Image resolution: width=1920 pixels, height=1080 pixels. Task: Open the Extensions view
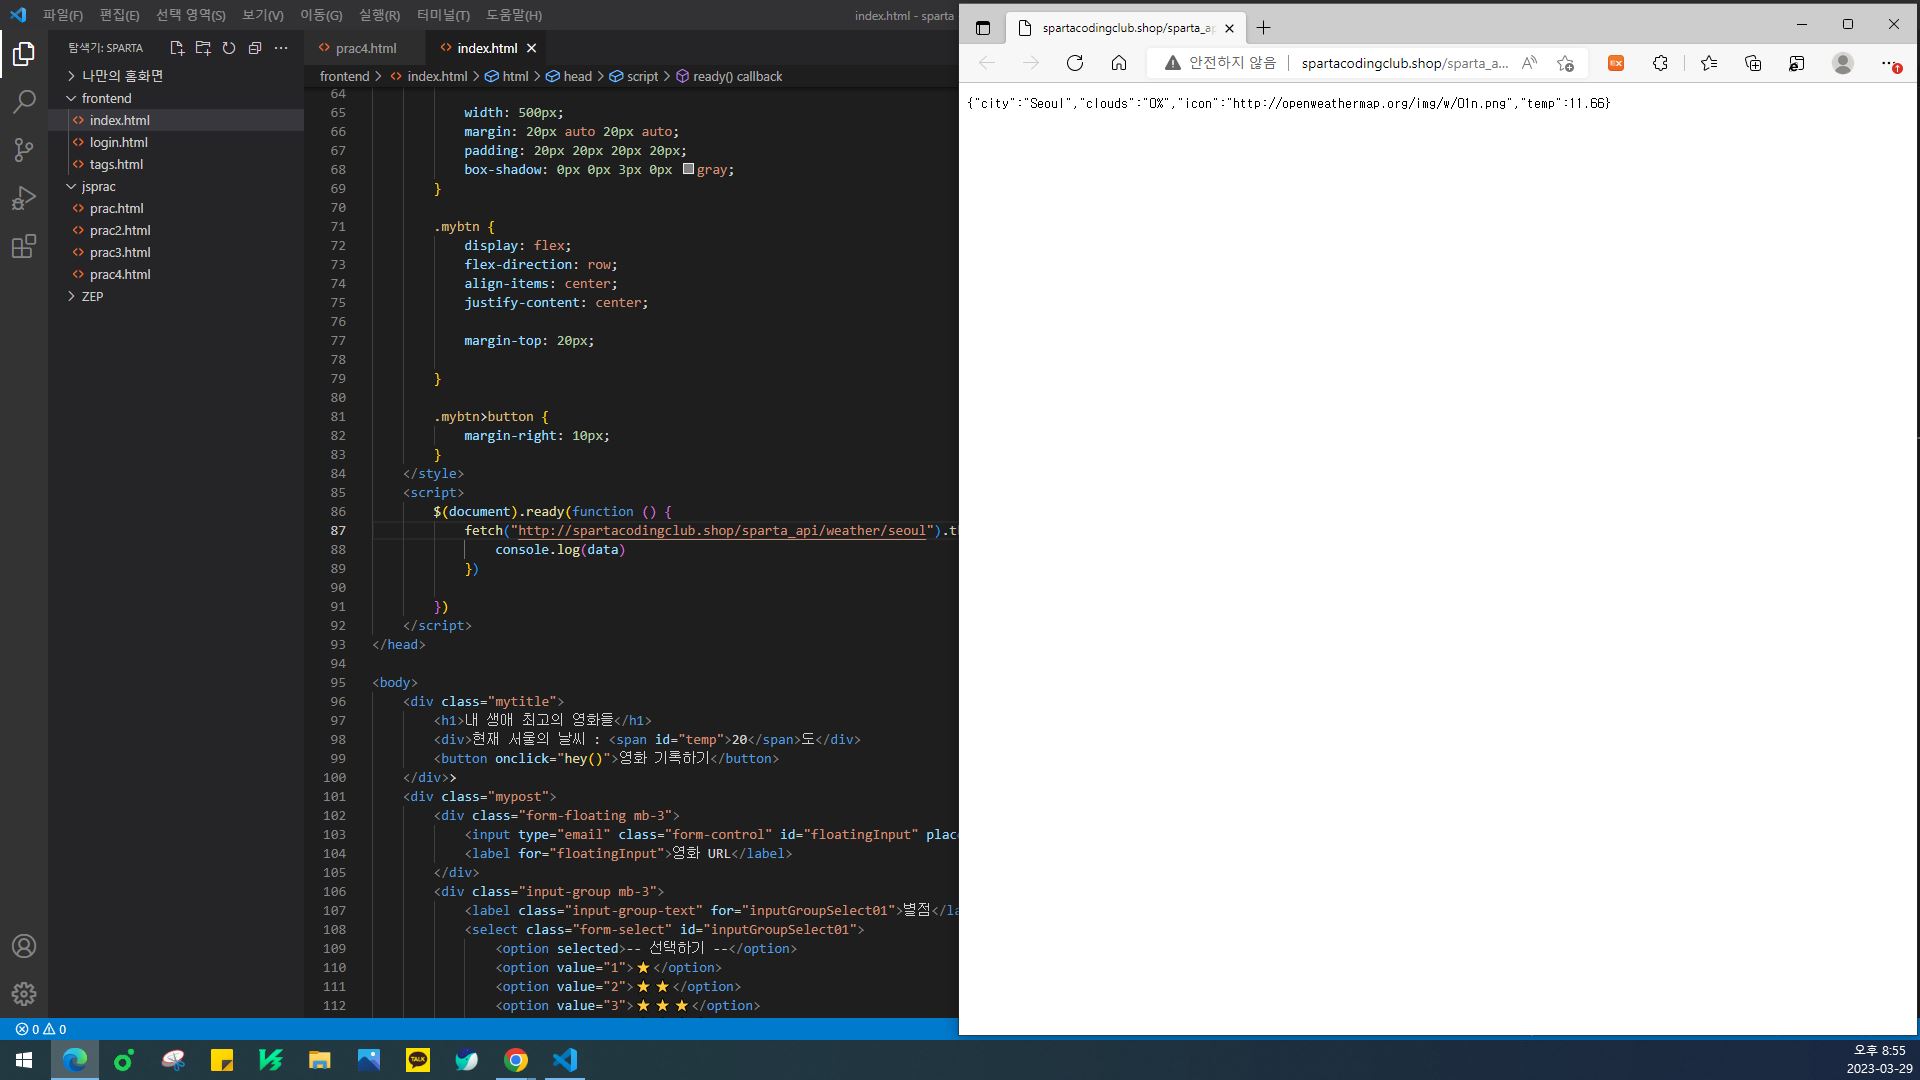(x=24, y=246)
